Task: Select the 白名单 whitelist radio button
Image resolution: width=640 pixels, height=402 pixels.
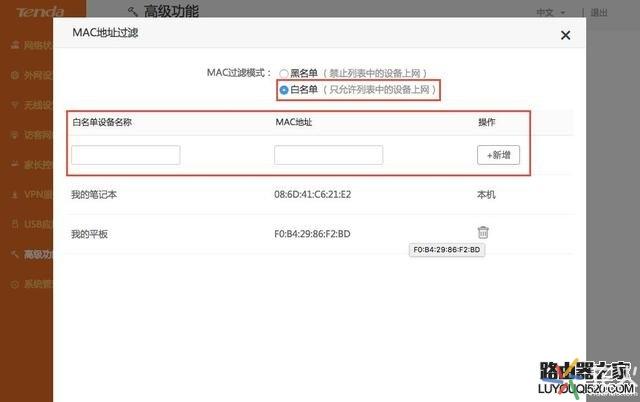Action: [x=284, y=90]
